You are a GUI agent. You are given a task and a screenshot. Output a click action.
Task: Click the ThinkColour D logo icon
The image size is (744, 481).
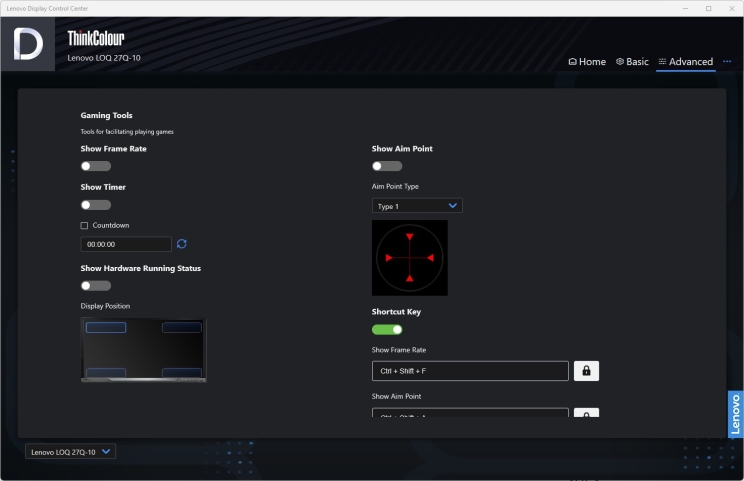click(x=28, y=44)
